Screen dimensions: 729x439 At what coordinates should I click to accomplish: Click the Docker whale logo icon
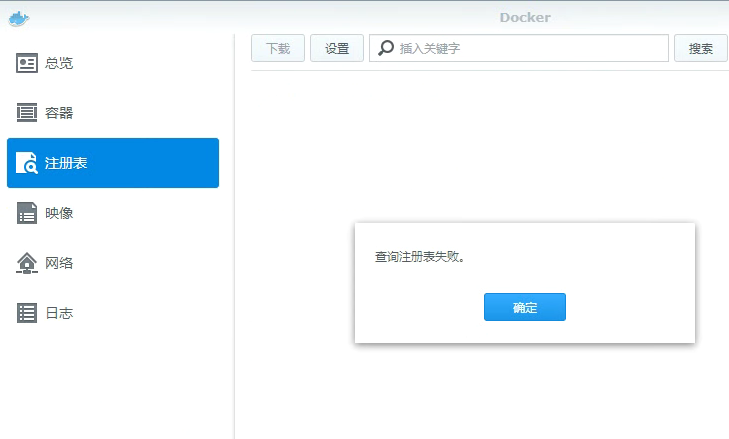tap(19, 19)
